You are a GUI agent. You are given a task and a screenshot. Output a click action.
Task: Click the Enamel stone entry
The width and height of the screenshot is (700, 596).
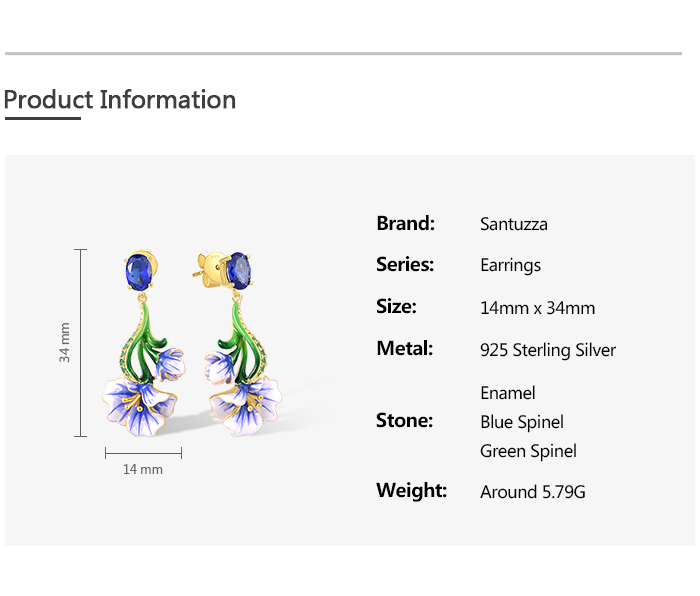click(508, 393)
